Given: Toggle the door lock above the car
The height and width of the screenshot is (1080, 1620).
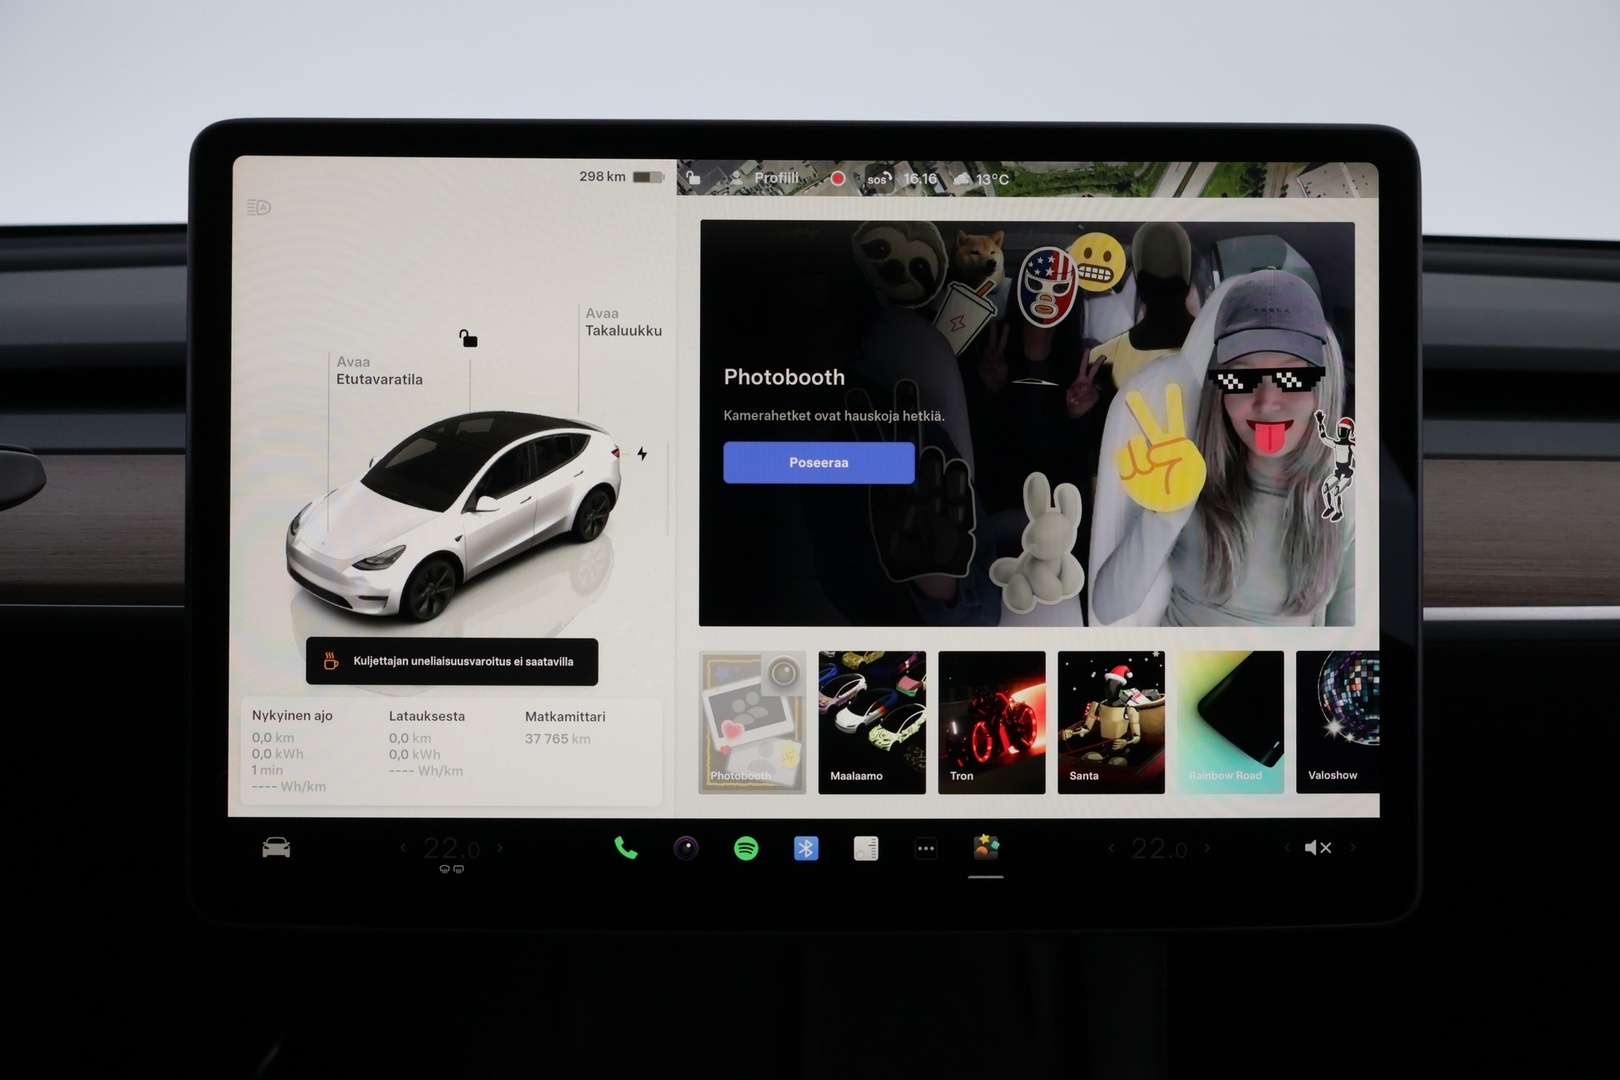Looking at the screenshot, I should [x=468, y=339].
